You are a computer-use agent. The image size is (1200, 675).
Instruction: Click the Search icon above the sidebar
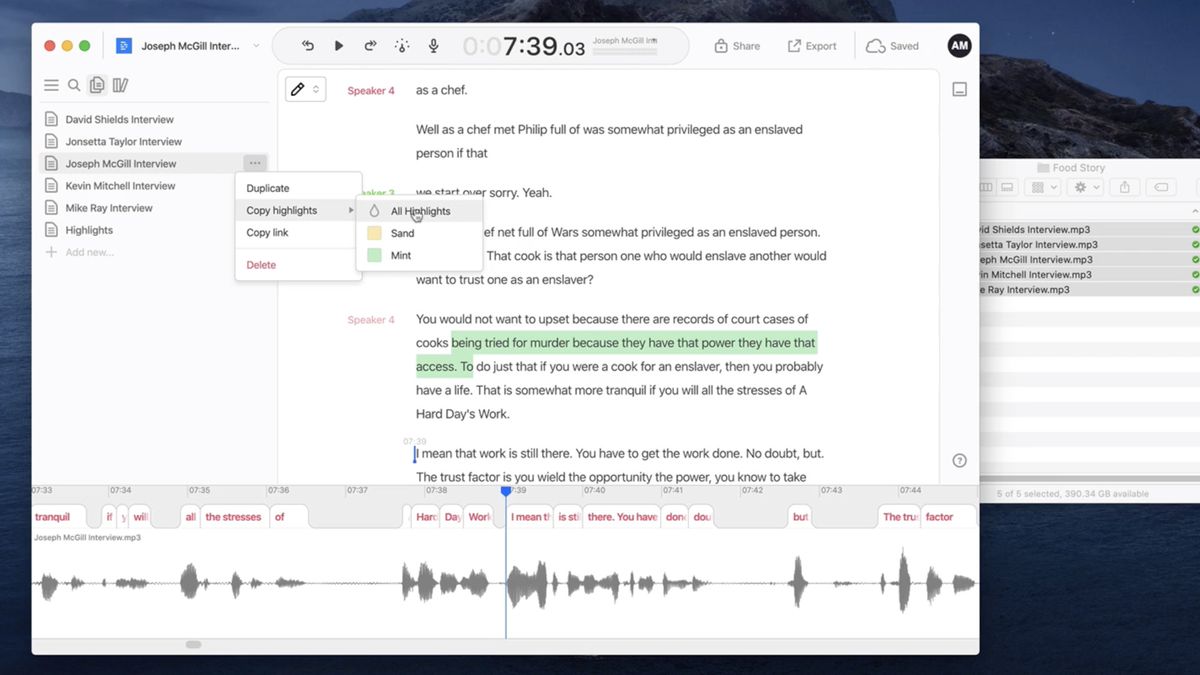73,85
